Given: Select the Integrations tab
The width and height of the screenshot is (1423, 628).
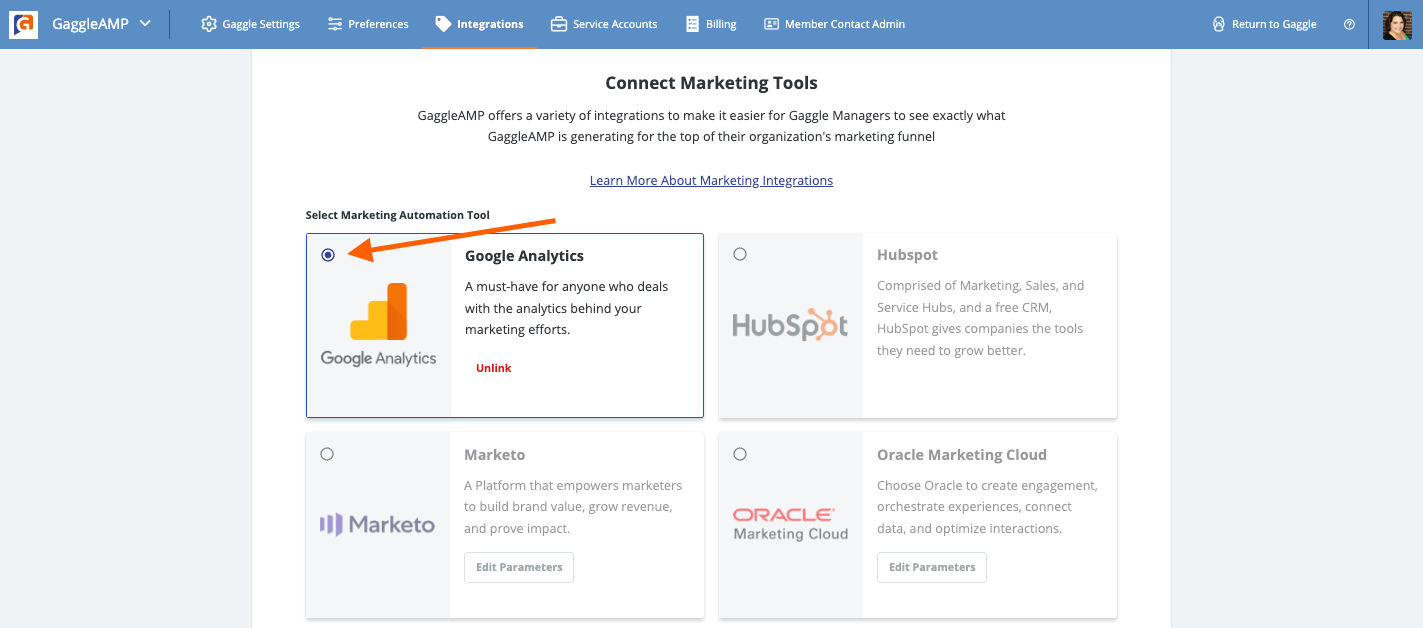Looking at the screenshot, I should [x=480, y=24].
